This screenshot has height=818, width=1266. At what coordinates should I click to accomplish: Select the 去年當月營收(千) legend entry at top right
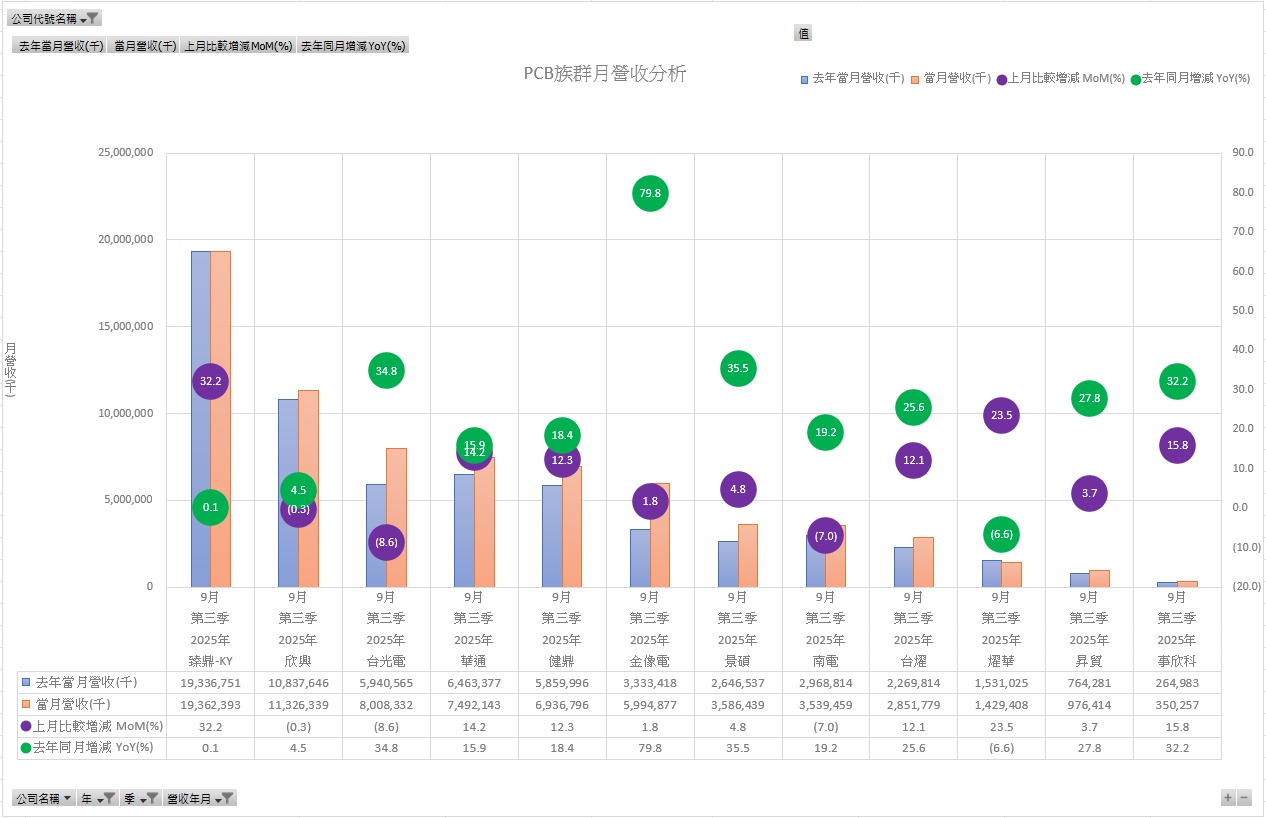(x=852, y=78)
